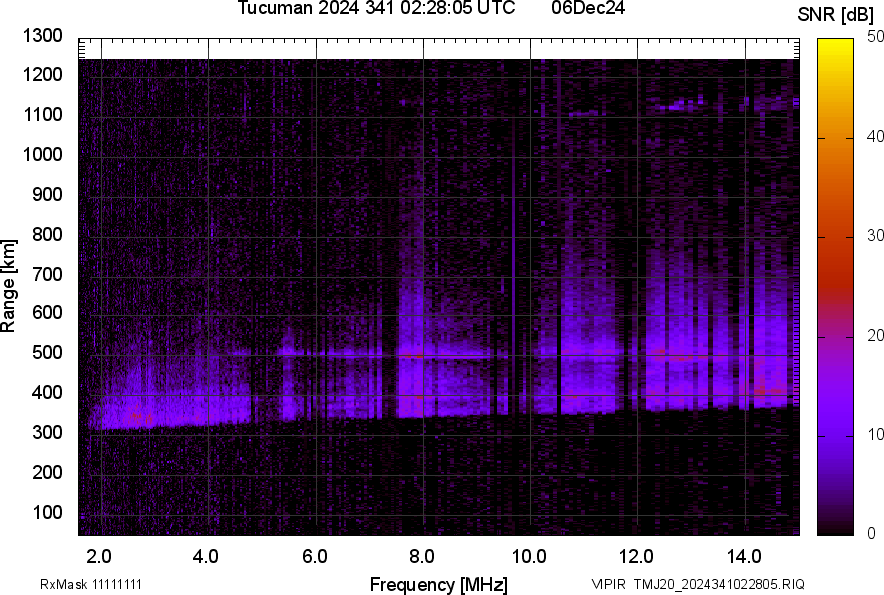Click the 'Range [km]' axis label
Screen dimensions: 884x595
pyautogui.click(x=8, y=285)
